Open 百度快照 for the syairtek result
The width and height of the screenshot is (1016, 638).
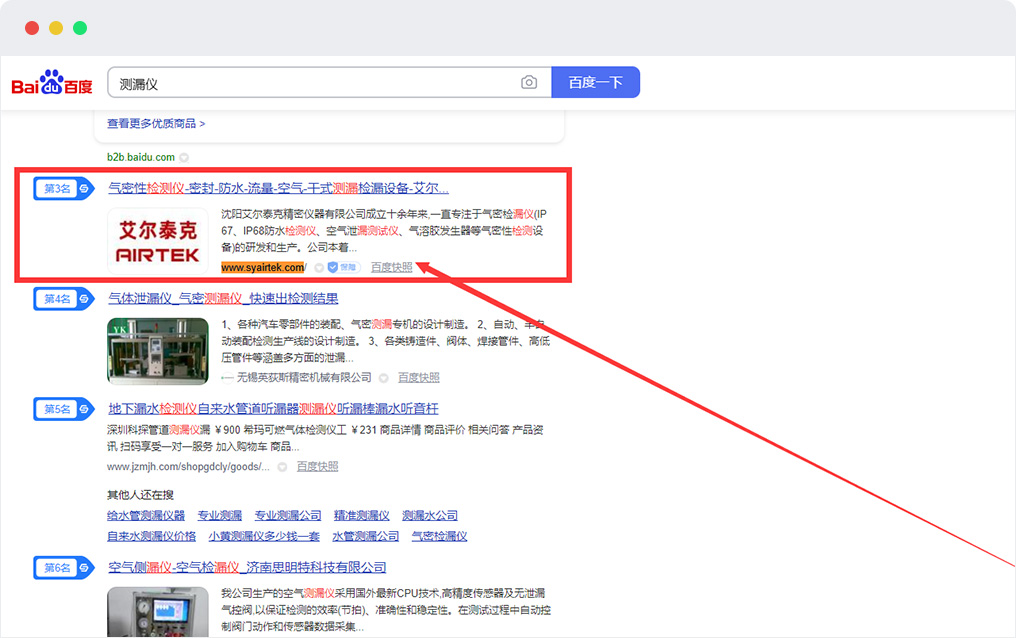391,267
